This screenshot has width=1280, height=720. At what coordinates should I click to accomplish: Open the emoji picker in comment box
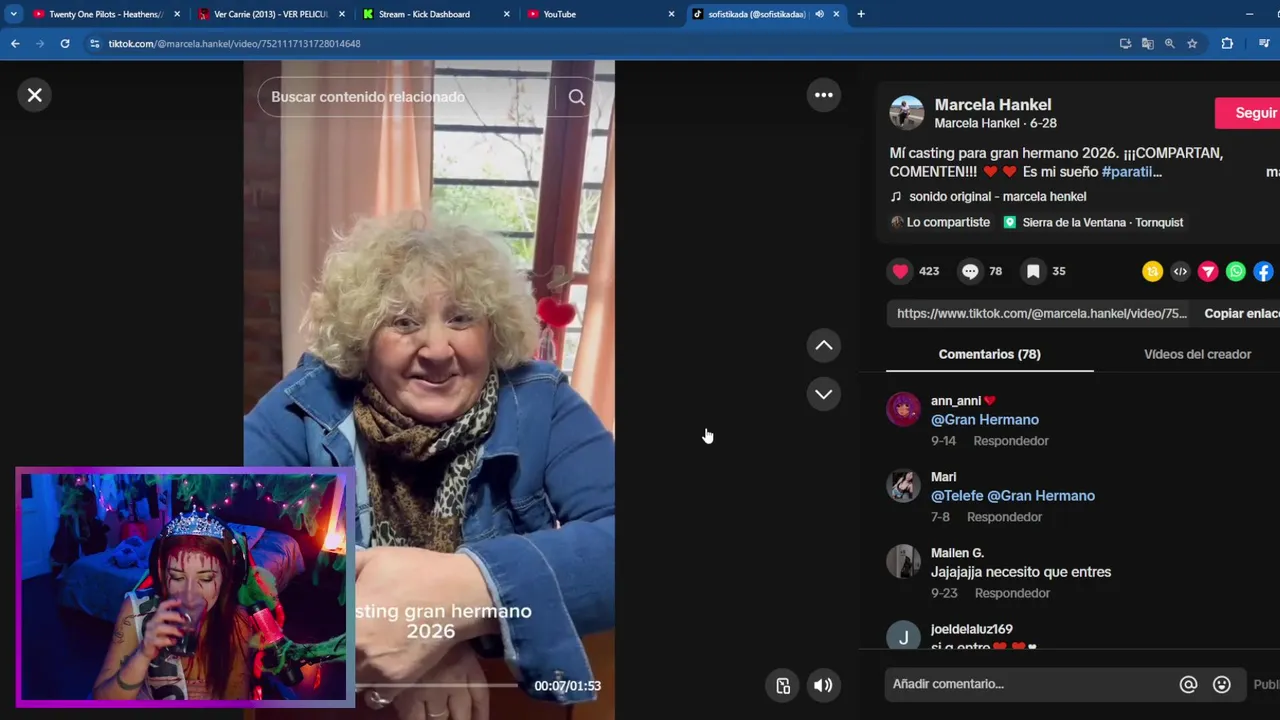tap(1221, 684)
